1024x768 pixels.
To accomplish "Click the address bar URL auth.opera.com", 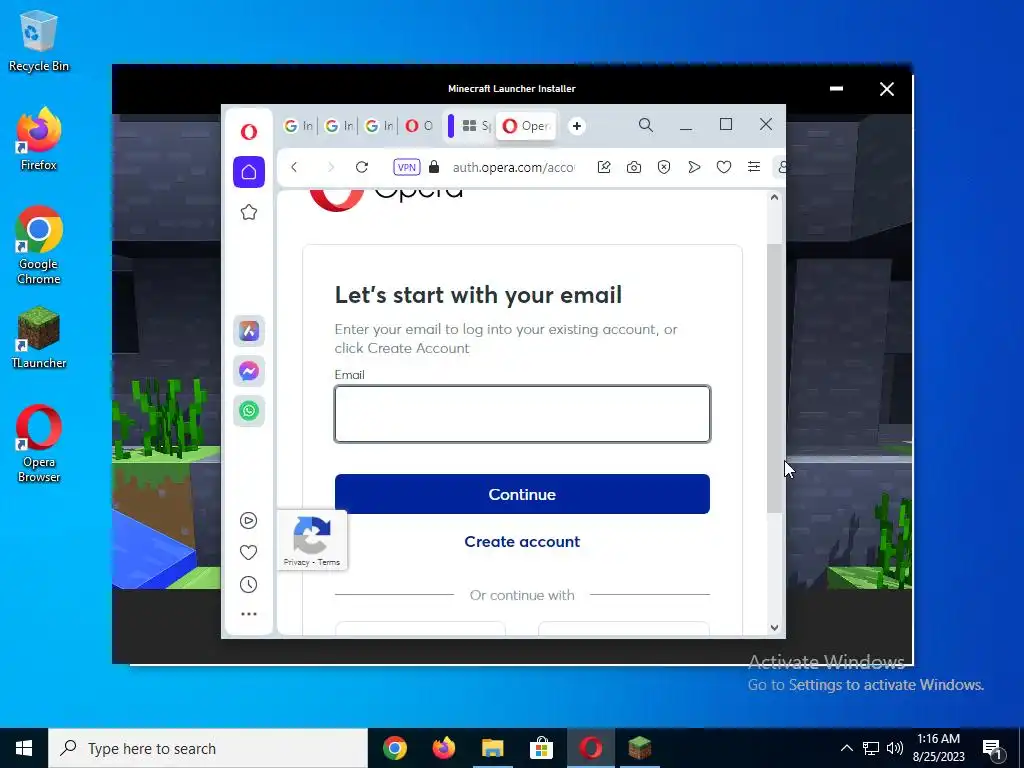I will (514, 167).
